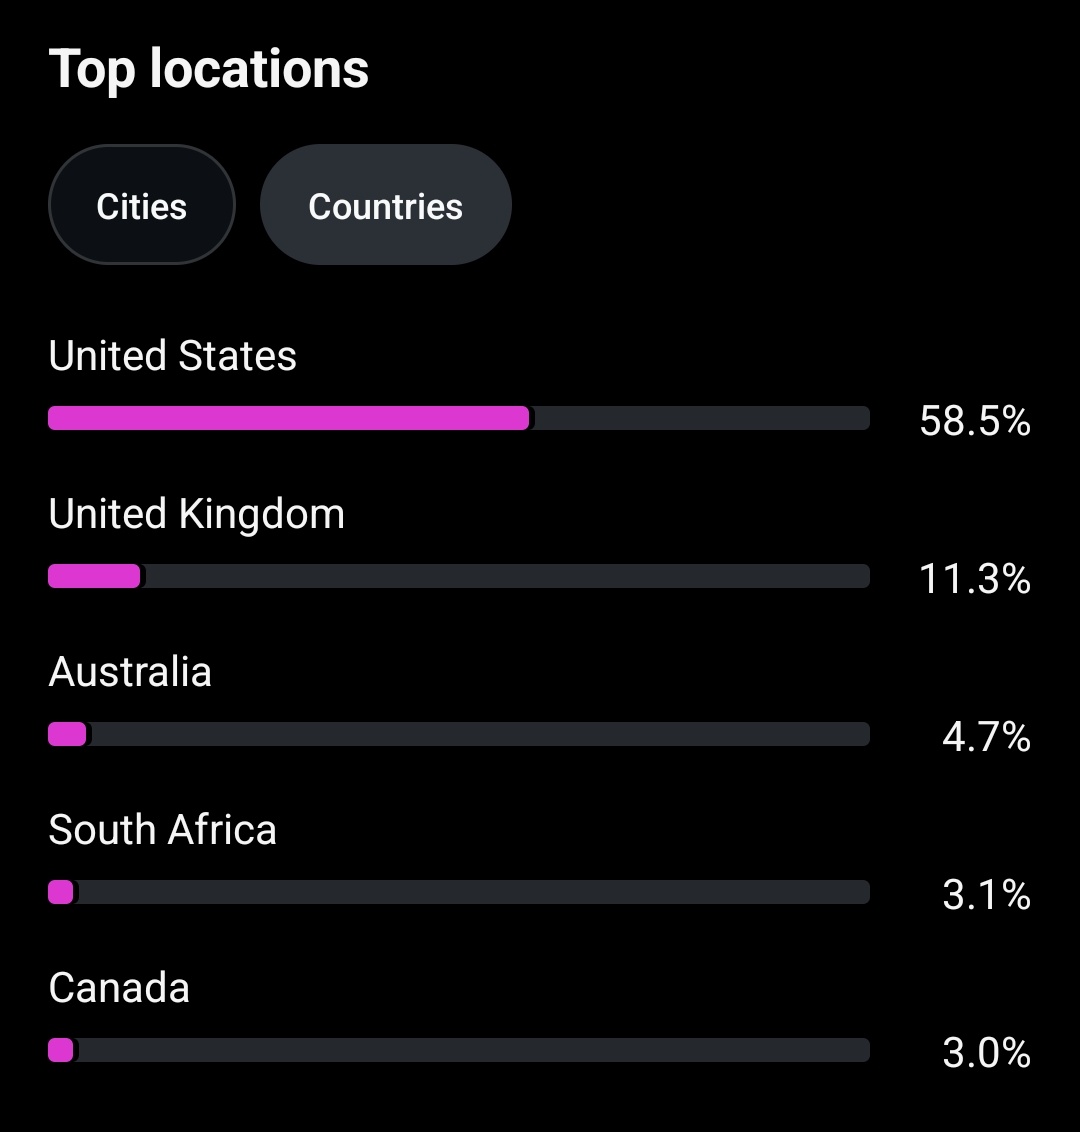Screen dimensions: 1080x1132
Task: Click the pink United States progress bar
Action: tap(288, 418)
